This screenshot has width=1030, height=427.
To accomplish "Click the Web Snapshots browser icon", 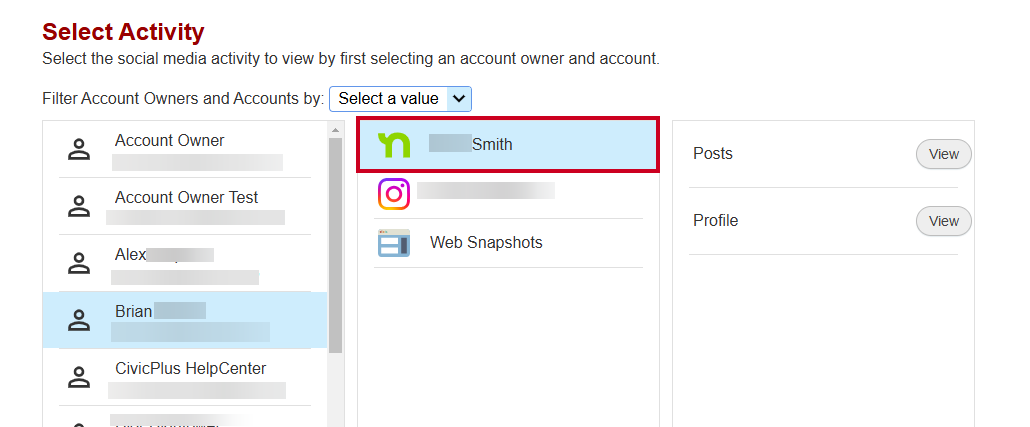I will coord(393,242).
